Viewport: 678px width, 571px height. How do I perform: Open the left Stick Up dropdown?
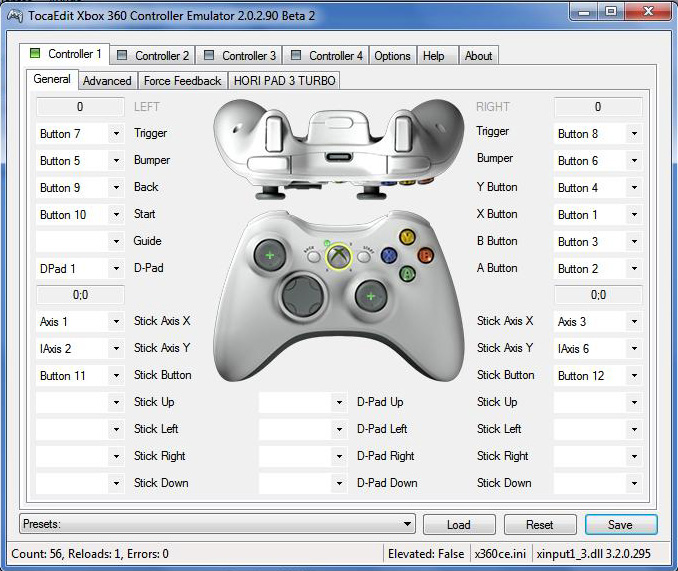click(x=80, y=402)
